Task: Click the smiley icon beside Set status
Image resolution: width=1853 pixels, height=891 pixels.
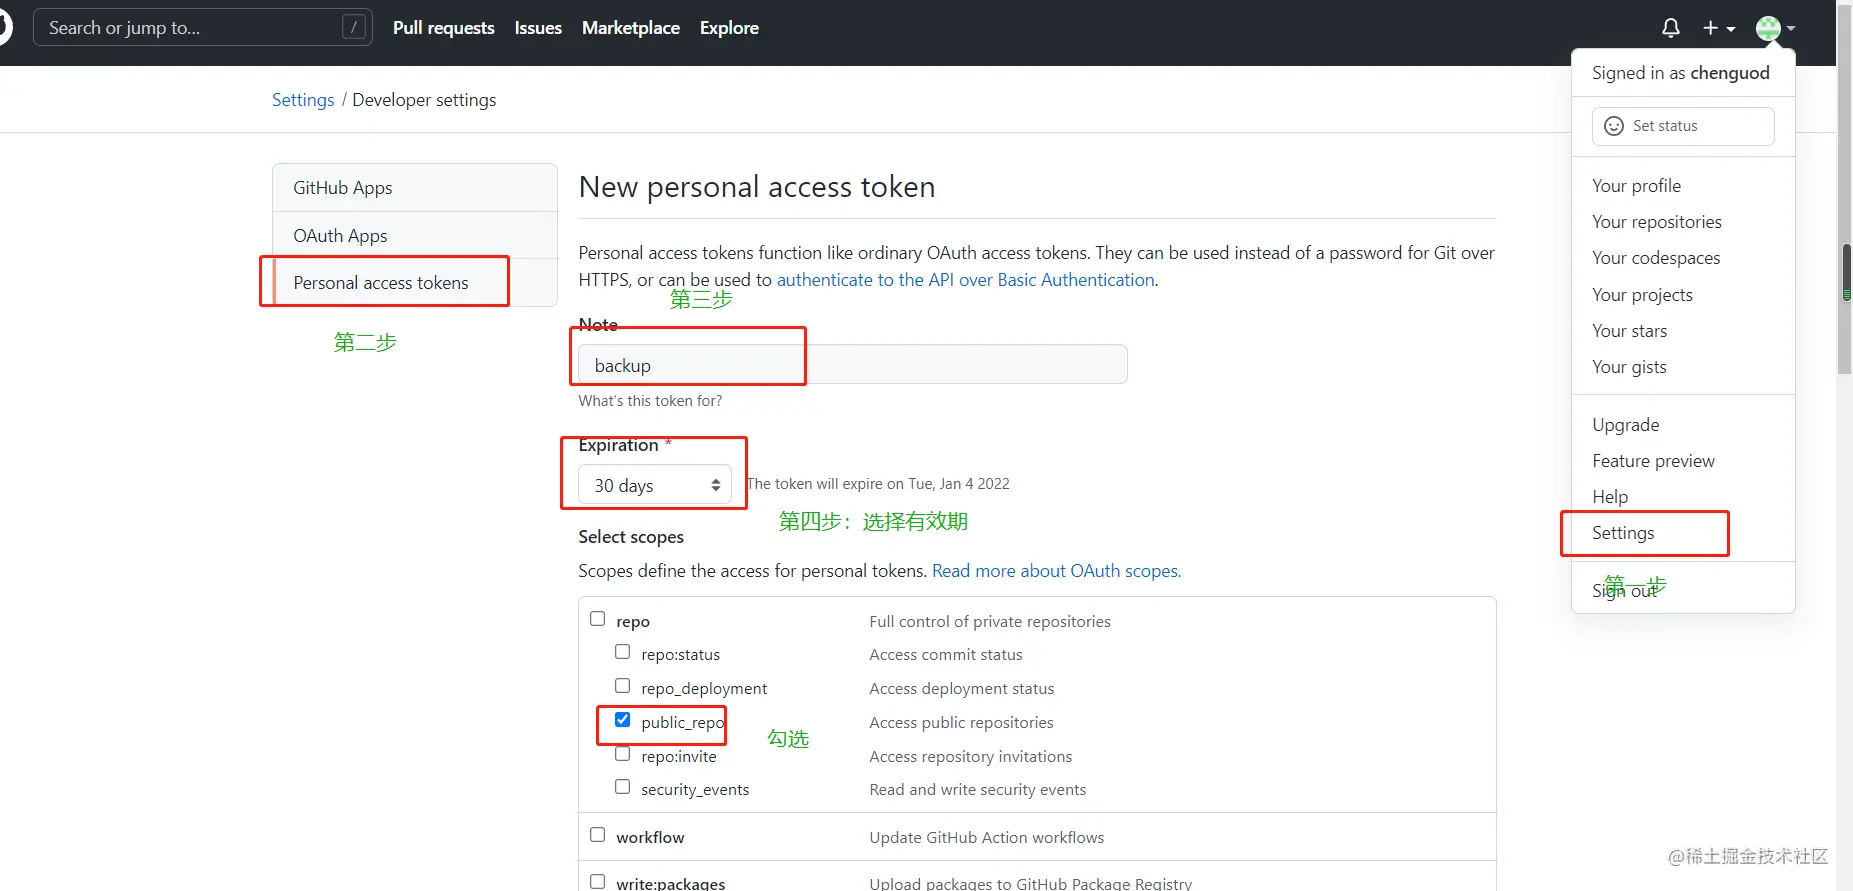Action: (x=1613, y=126)
